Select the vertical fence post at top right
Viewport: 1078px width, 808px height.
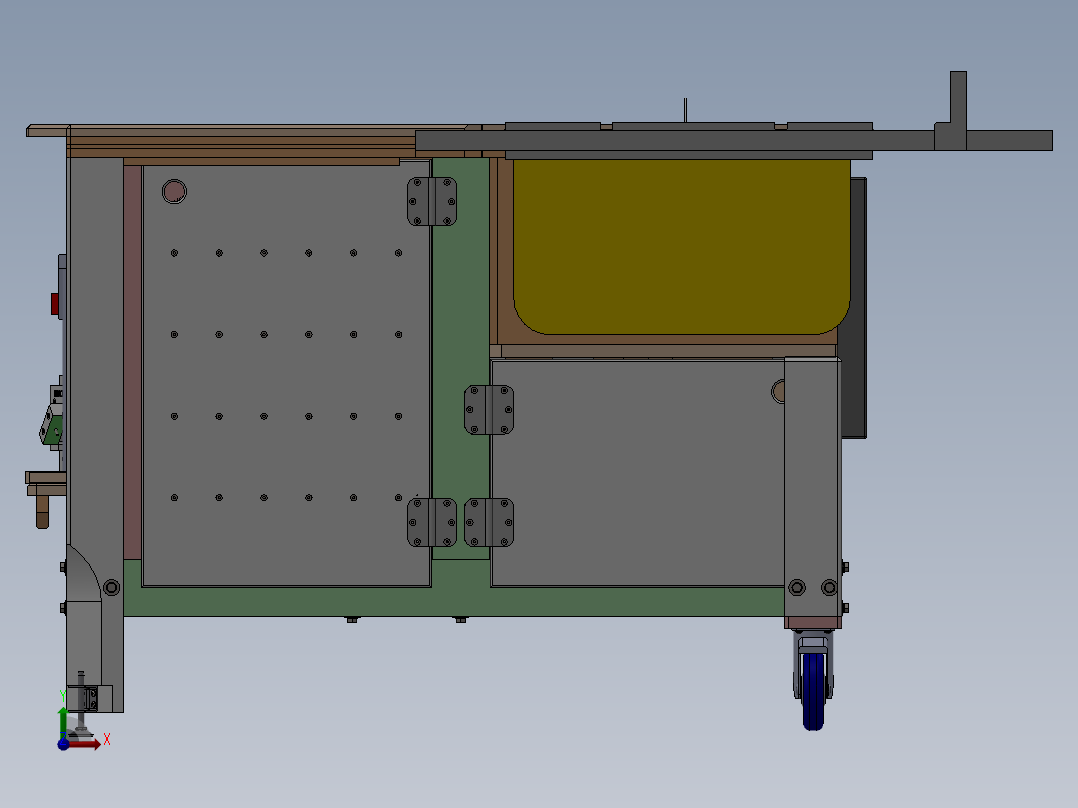pos(958,100)
